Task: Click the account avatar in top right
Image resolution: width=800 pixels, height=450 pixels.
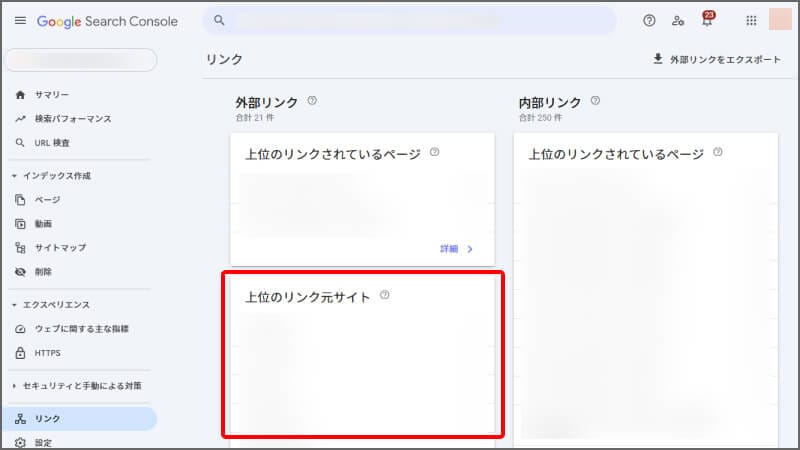Action: coord(780,20)
